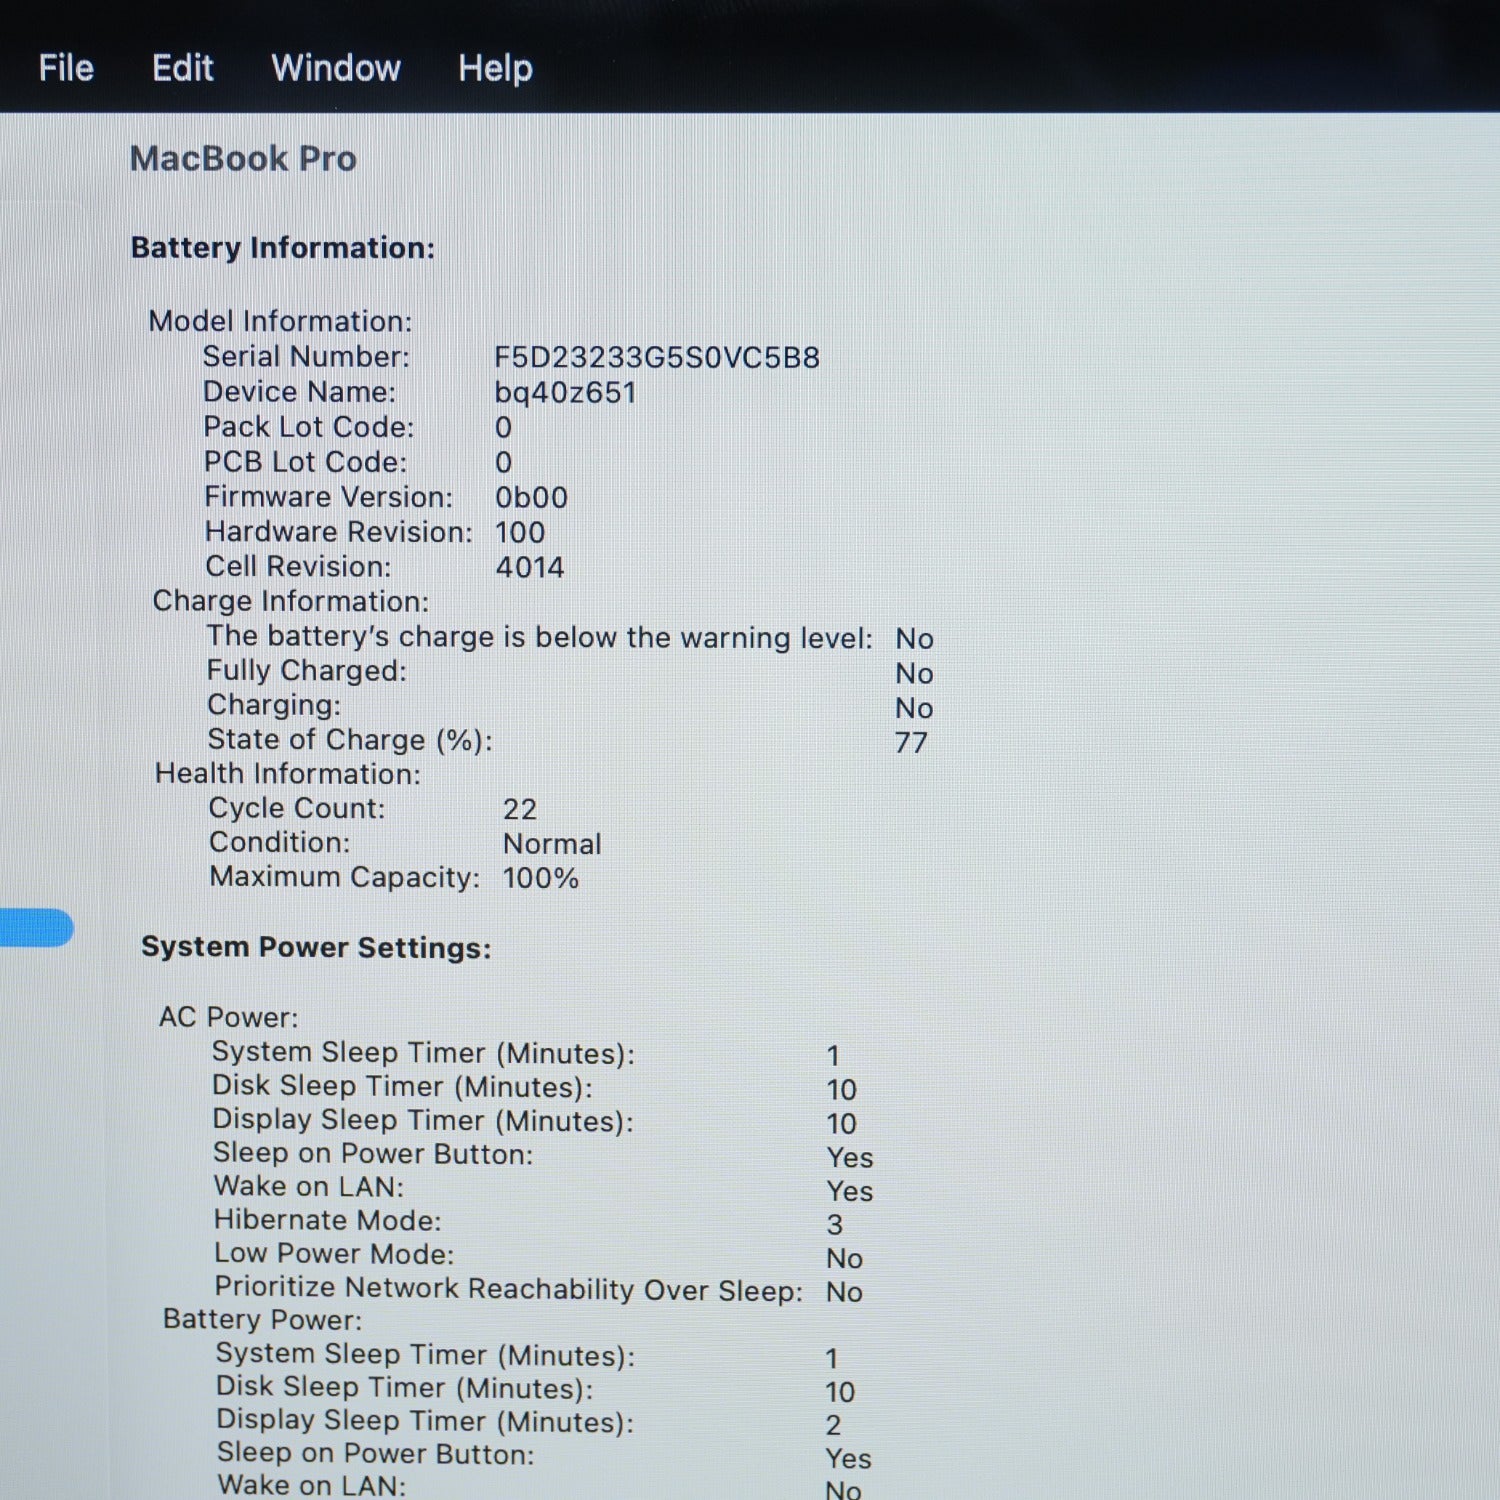Open the File menu
Image resolution: width=1500 pixels, height=1500 pixels.
click(x=66, y=68)
